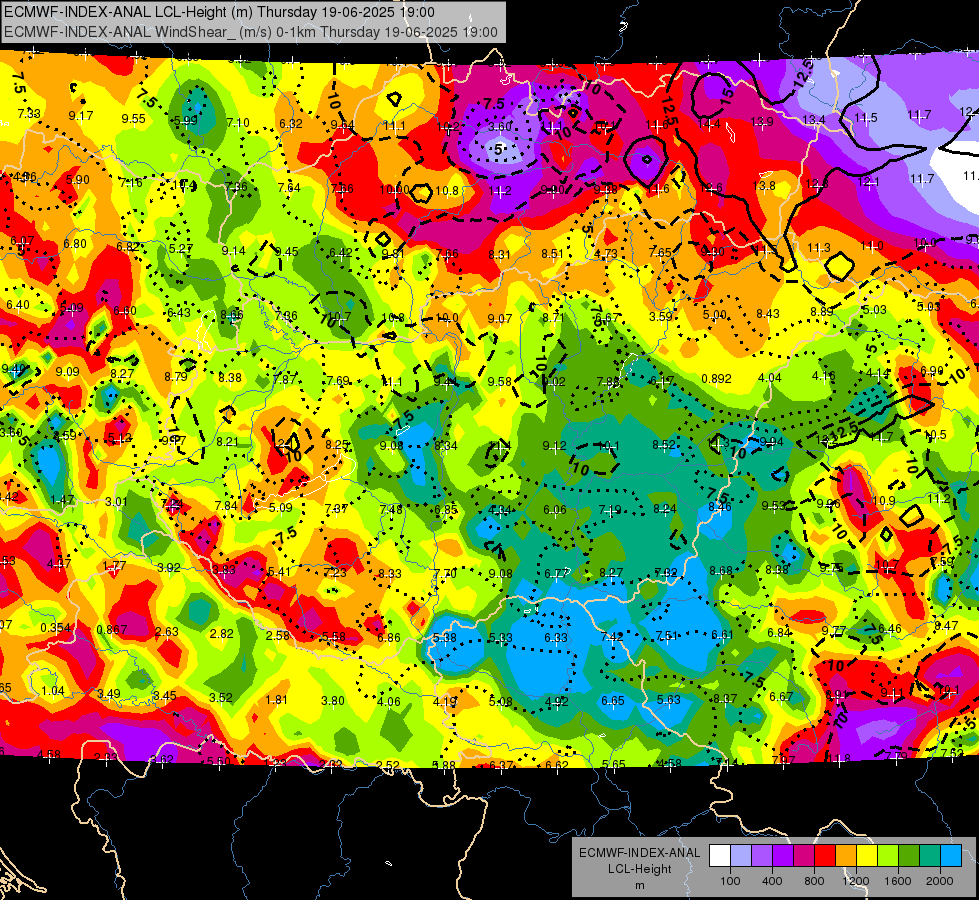
Task: Click the 4.06 grid point value
Action: pyautogui.click(x=388, y=701)
